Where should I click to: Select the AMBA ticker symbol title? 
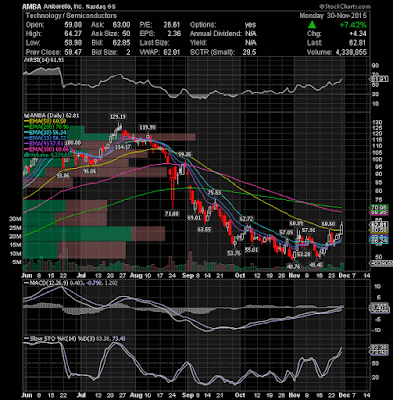(x=31, y=7)
